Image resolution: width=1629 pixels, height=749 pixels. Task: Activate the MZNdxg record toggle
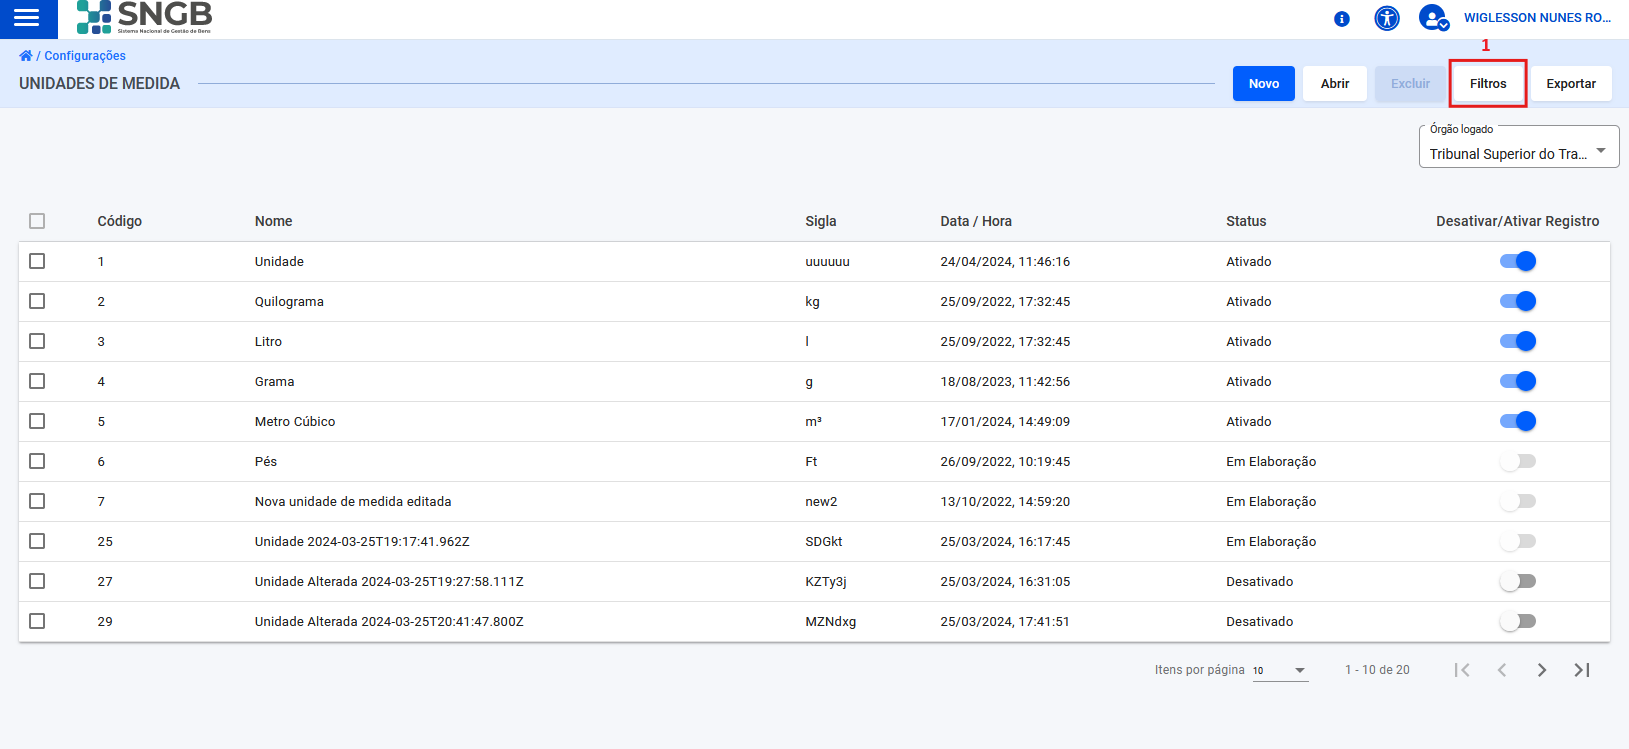[x=1518, y=621]
